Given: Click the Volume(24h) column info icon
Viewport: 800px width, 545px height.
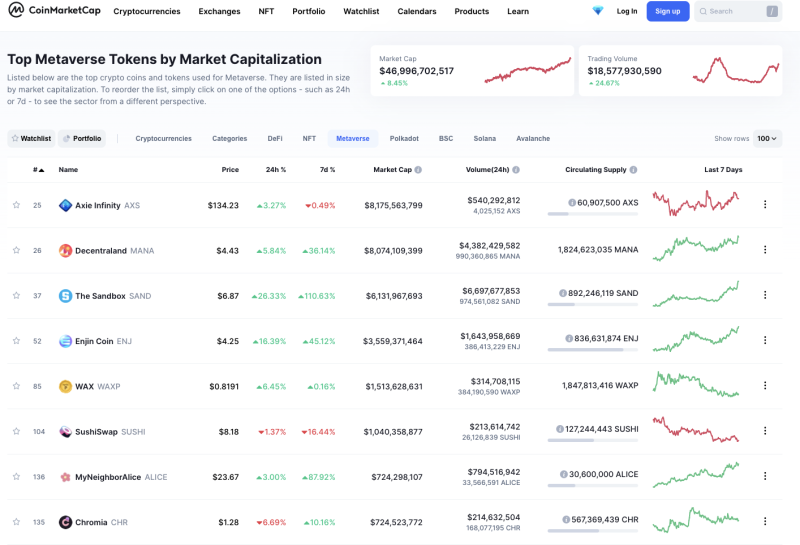Looking at the screenshot, I should coord(516,169).
